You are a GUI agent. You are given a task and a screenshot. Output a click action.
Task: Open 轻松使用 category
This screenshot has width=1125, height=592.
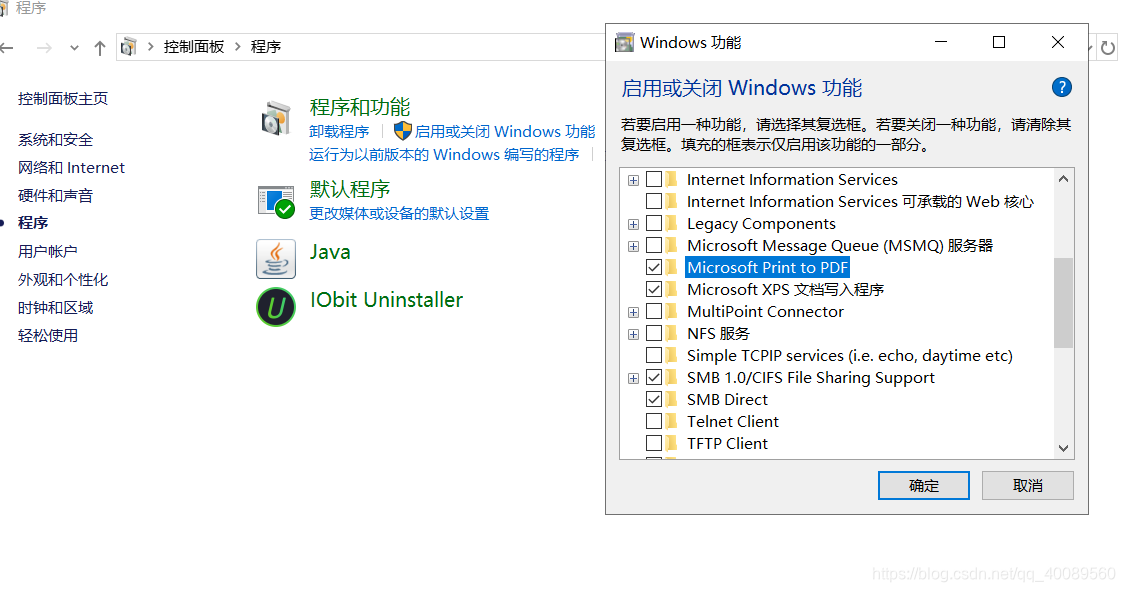[x=48, y=336]
